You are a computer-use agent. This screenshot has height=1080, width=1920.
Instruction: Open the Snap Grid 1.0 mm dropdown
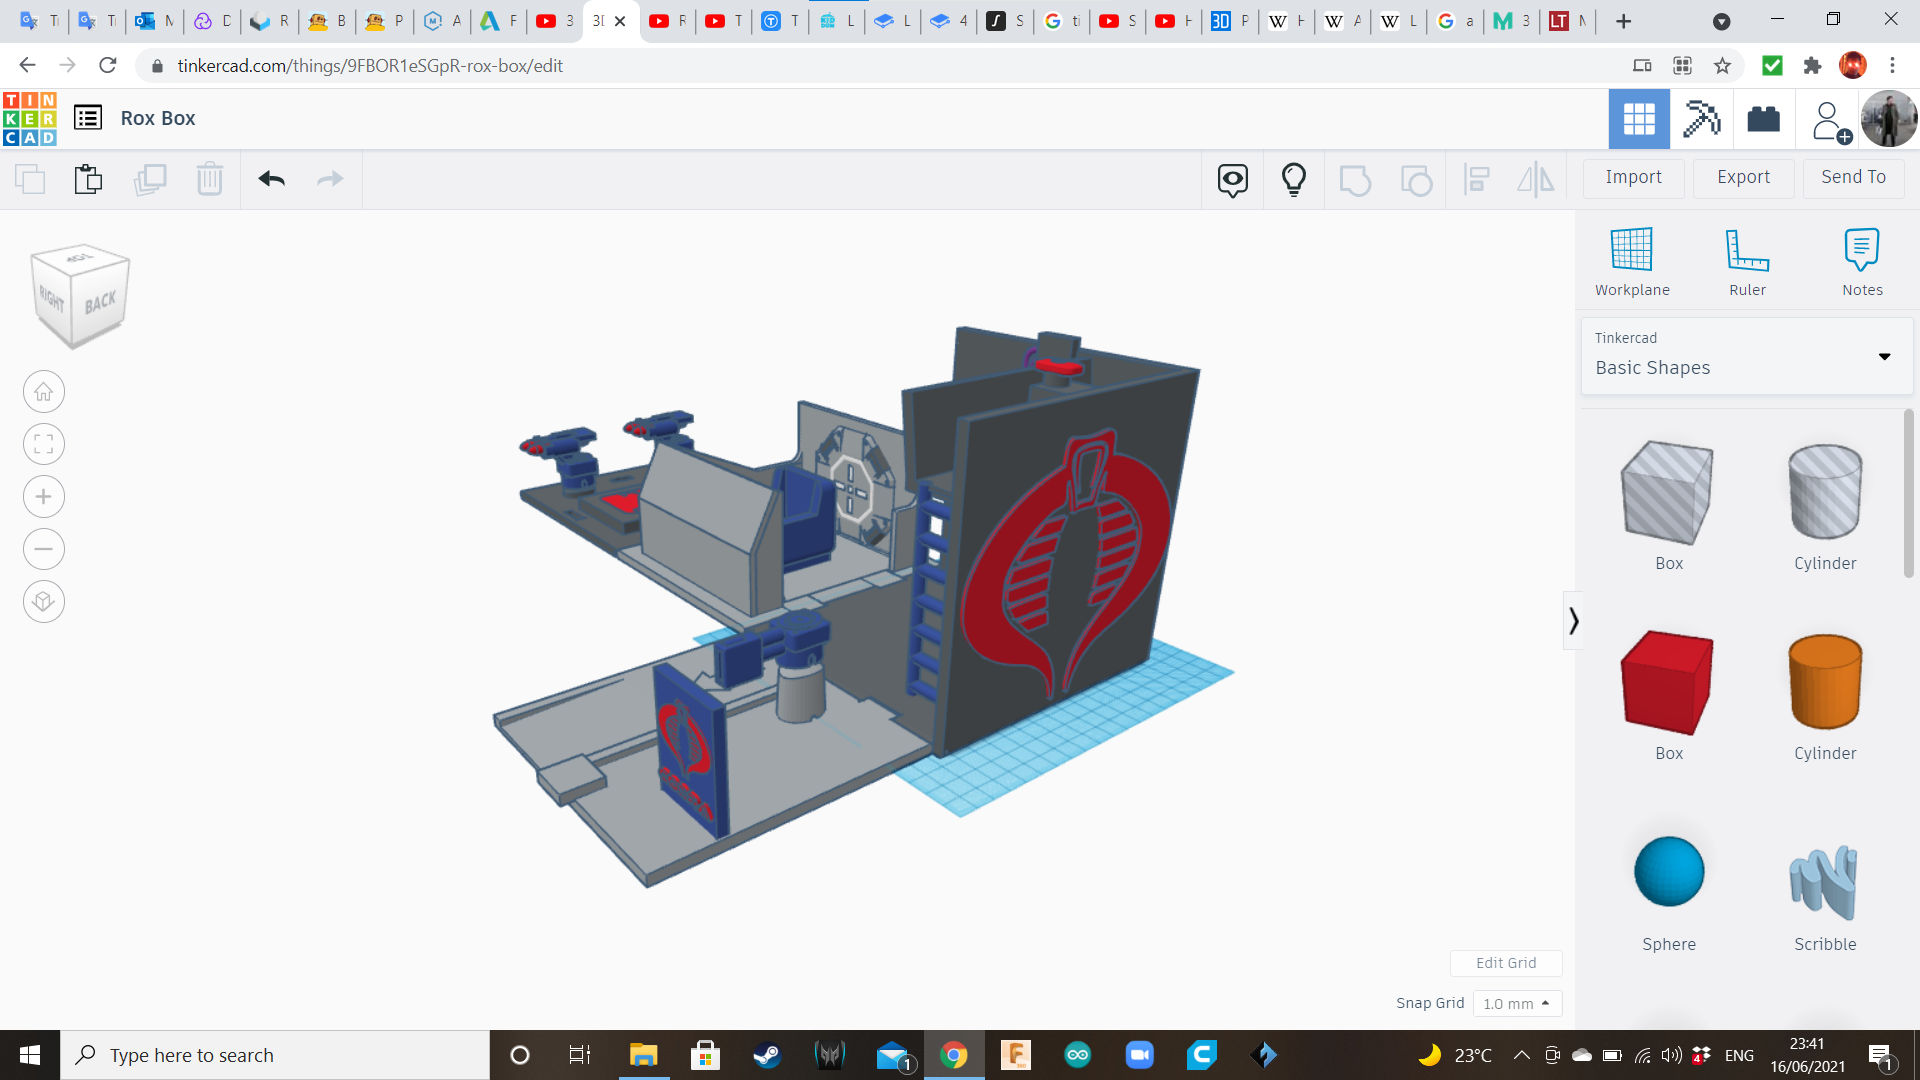click(x=1516, y=1003)
